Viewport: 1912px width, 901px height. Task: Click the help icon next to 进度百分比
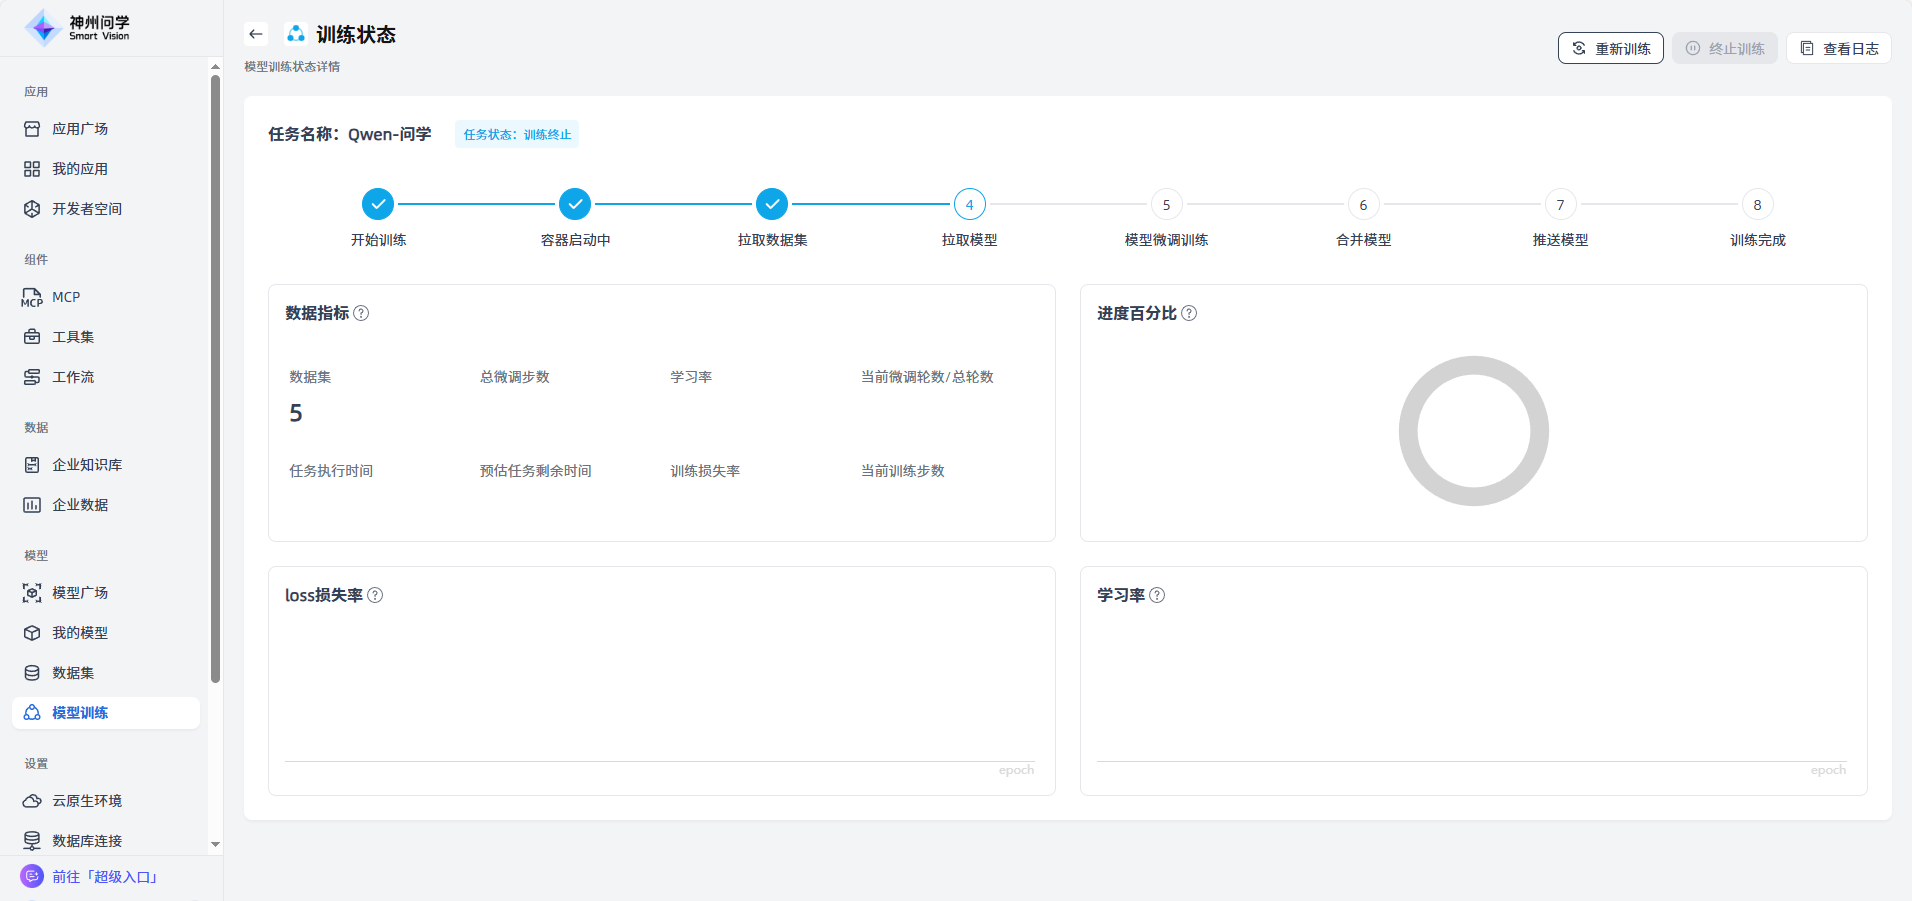(x=1189, y=313)
